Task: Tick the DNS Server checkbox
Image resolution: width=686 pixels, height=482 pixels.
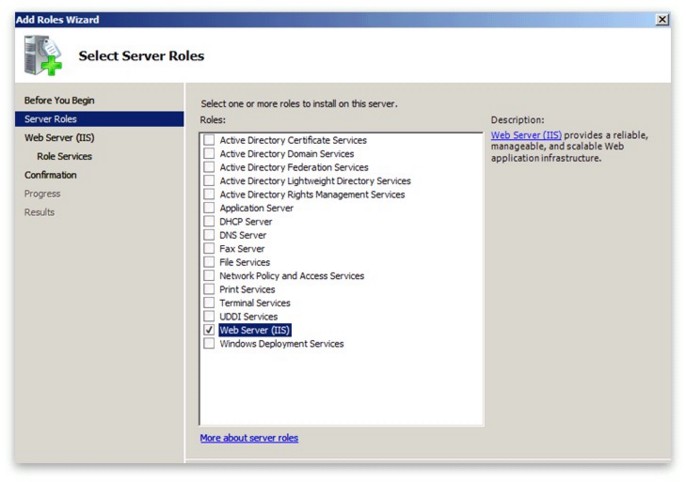Action: [209, 235]
